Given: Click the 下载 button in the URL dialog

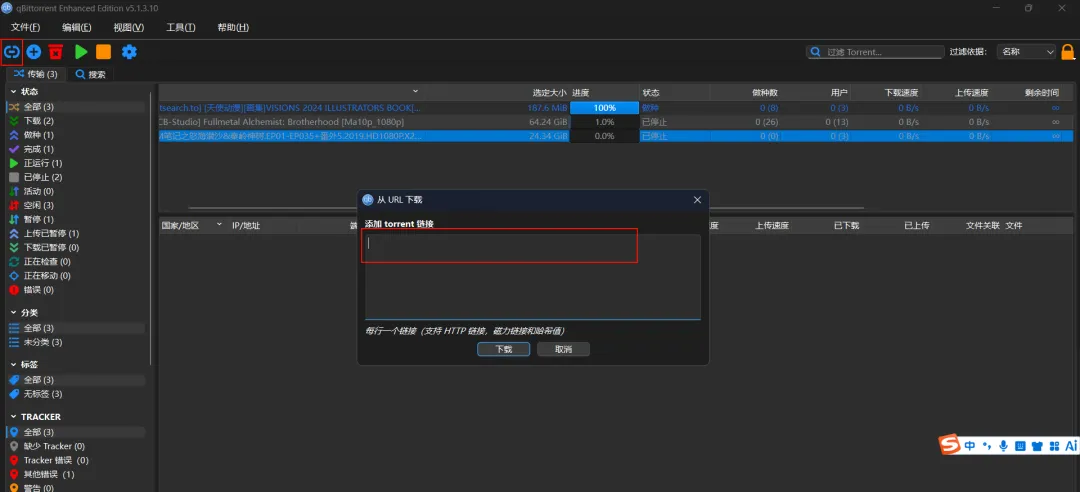Looking at the screenshot, I should pos(503,349).
